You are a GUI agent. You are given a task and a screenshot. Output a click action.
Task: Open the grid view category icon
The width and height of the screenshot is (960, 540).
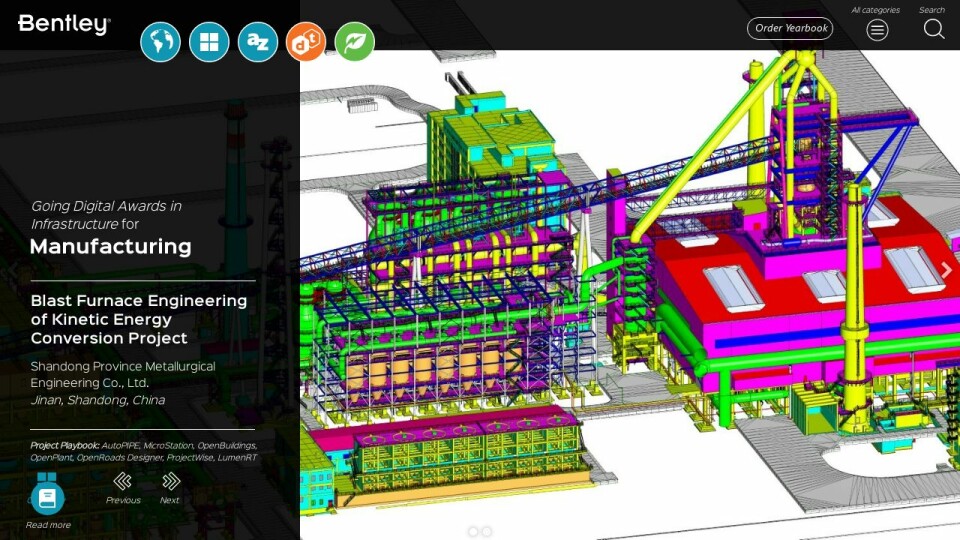209,42
